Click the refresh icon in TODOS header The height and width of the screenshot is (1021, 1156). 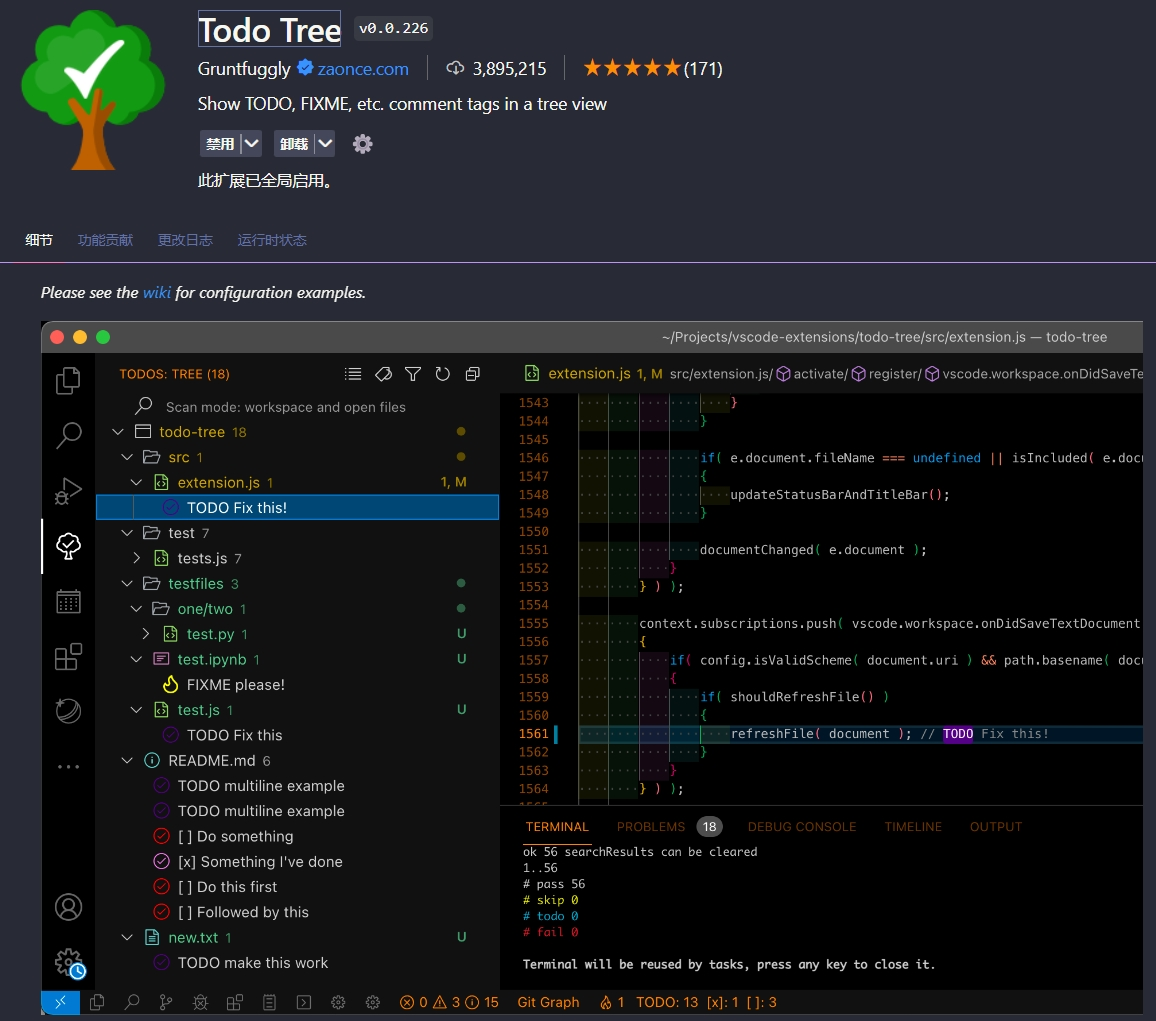pos(442,374)
